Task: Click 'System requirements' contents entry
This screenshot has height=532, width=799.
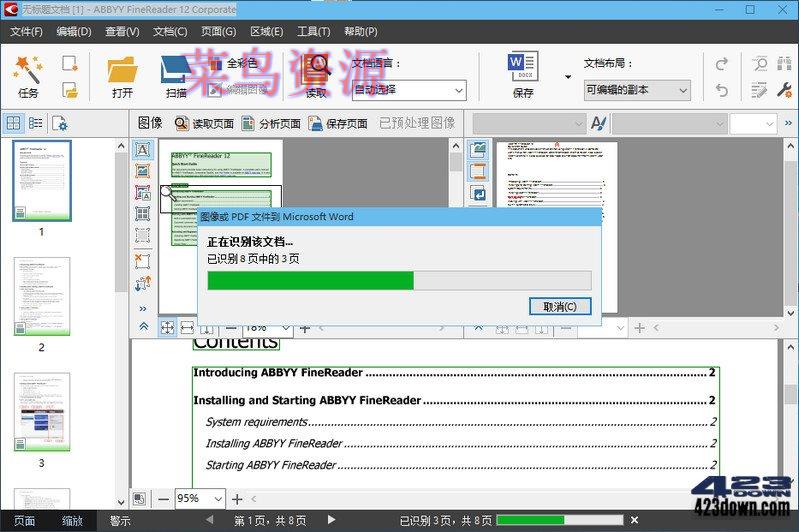Action: (x=461, y=422)
